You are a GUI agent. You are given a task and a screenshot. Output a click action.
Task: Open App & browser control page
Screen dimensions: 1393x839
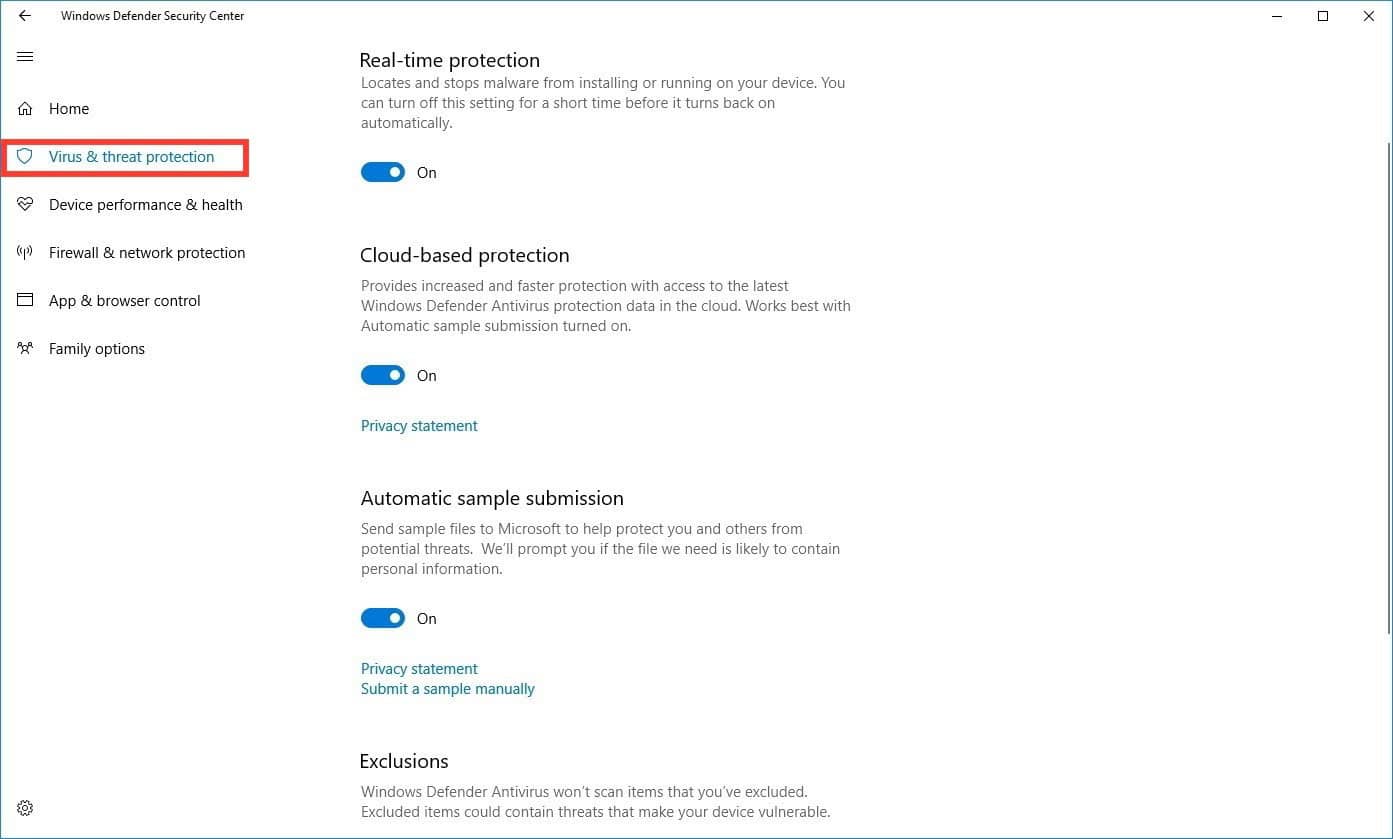(x=125, y=301)
